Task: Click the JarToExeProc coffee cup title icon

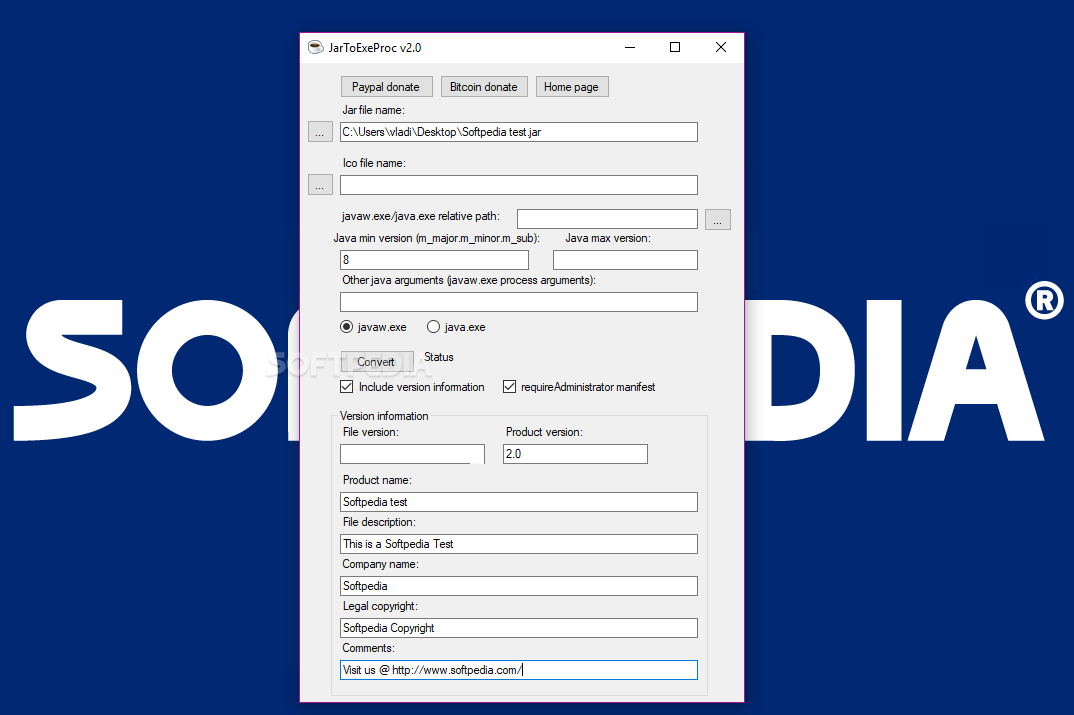Action: coord(316,47)
